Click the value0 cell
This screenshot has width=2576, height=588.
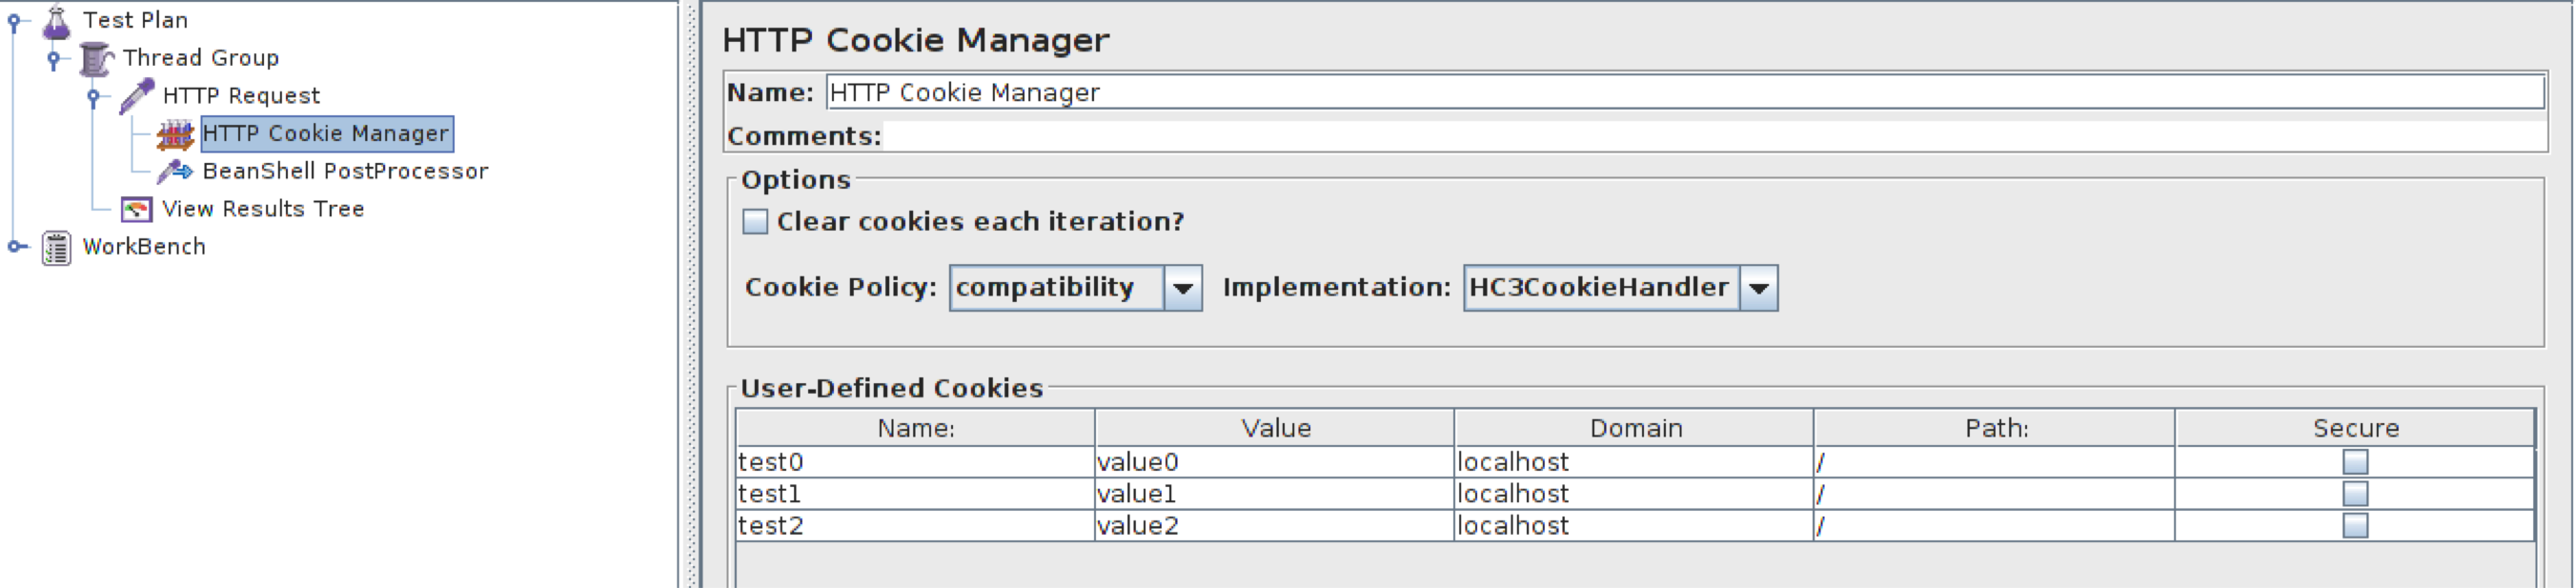[x=1275, y=462]
